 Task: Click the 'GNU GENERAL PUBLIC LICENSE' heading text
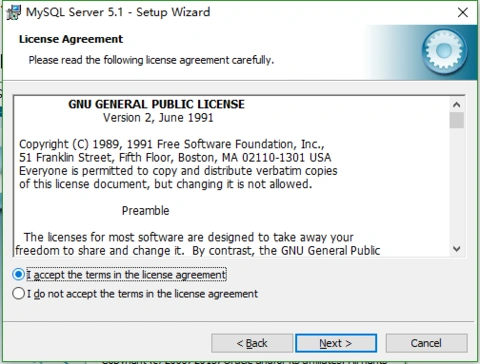point(156,104)
